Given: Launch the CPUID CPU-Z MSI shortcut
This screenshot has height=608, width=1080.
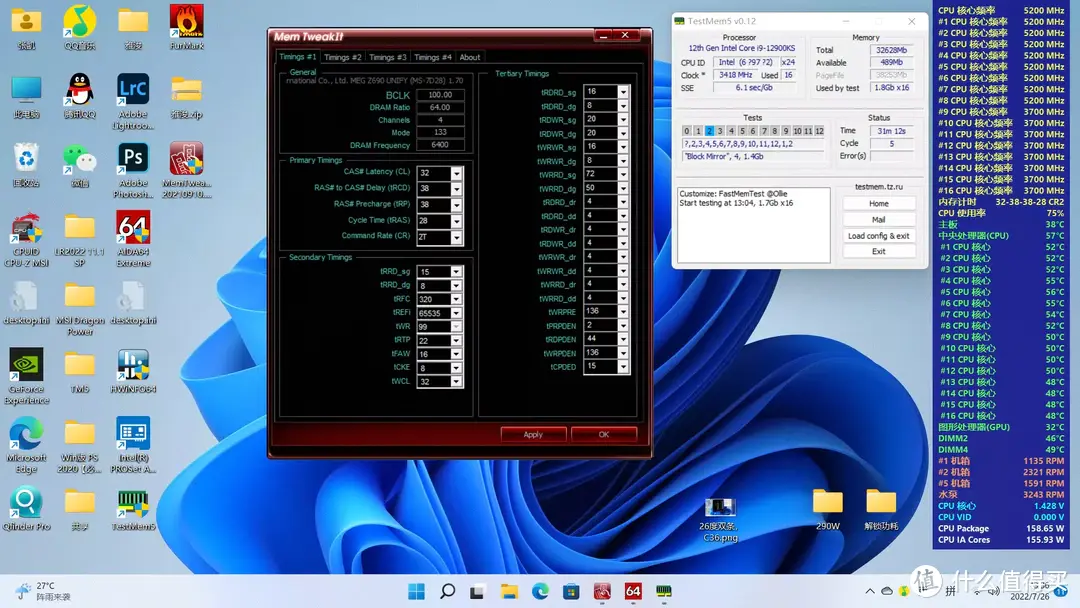Looking at the screenshot, I should [26, 239].
